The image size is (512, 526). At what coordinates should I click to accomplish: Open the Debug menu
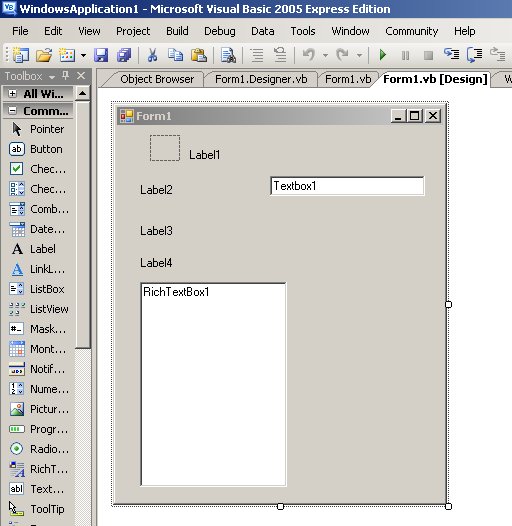[220, 31]
